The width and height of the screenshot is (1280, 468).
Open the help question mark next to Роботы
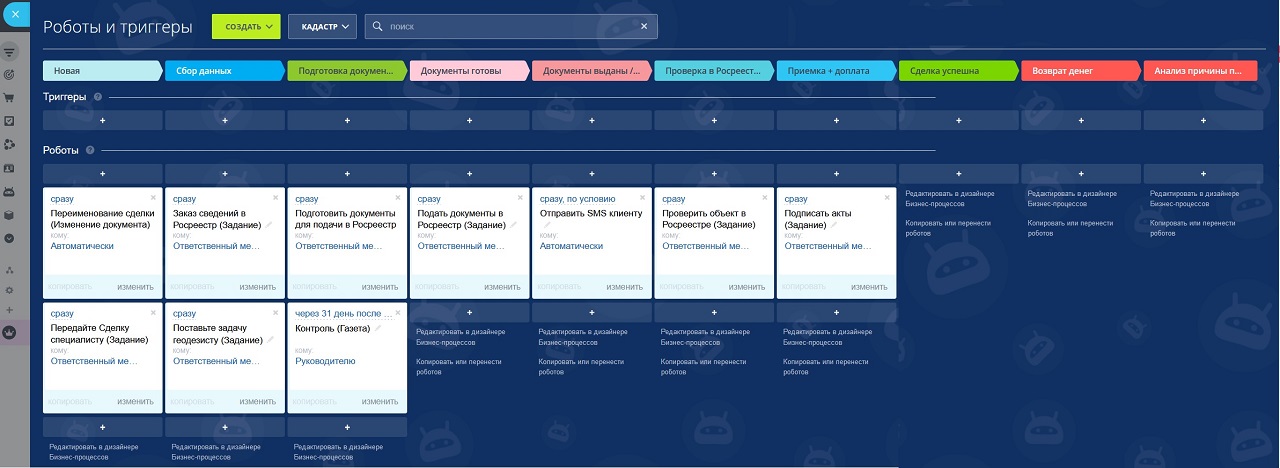click(90, 151)
